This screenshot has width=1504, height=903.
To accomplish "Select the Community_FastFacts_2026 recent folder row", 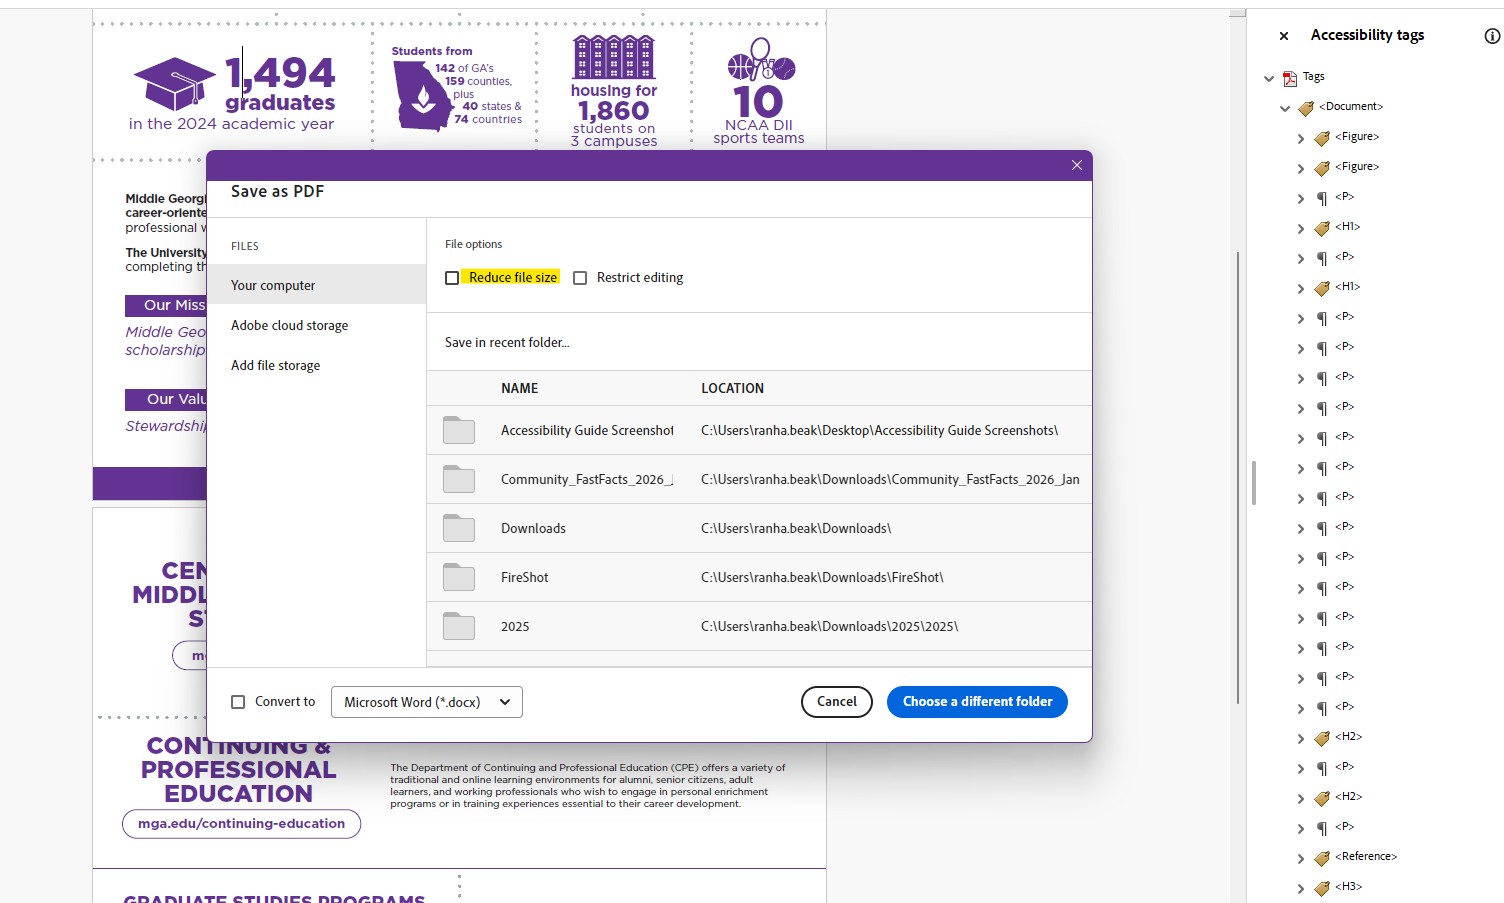I will (700, 479).
